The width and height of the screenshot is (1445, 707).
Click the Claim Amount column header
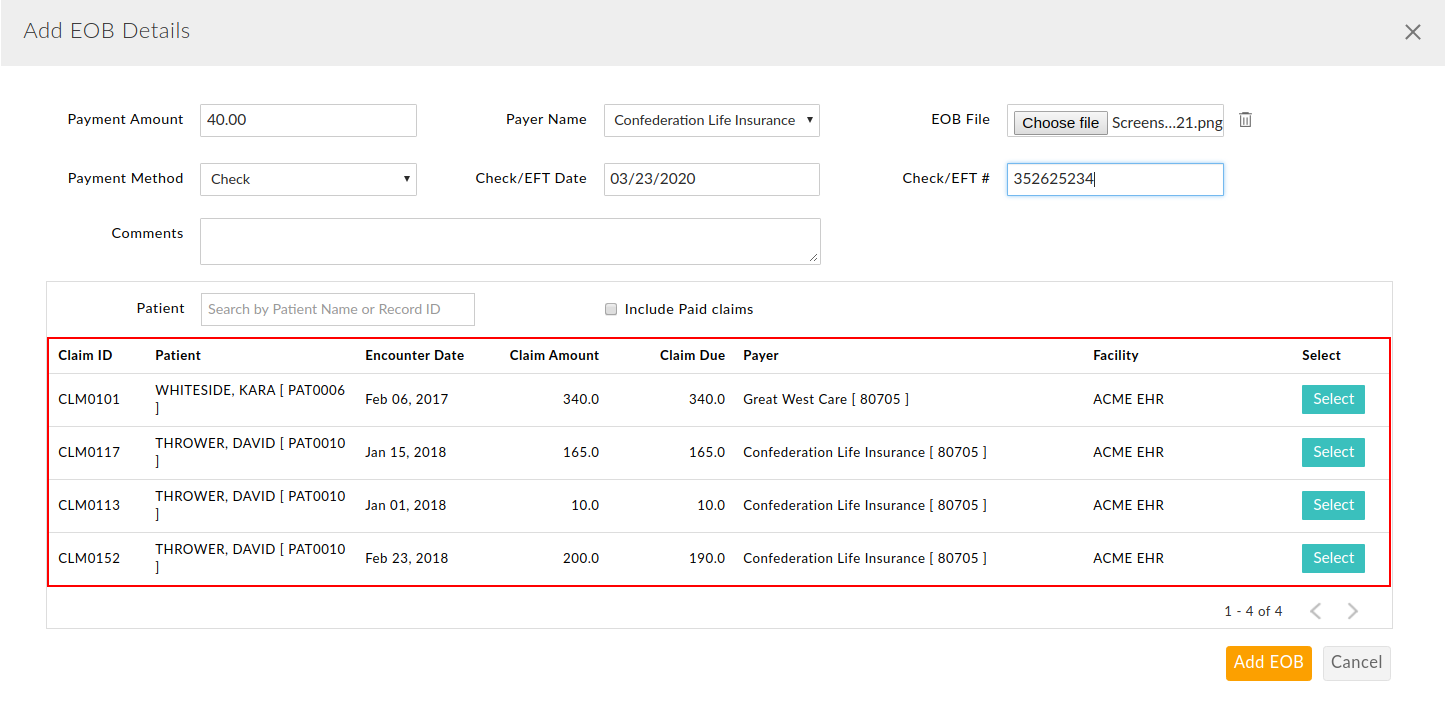pos(554,355)
